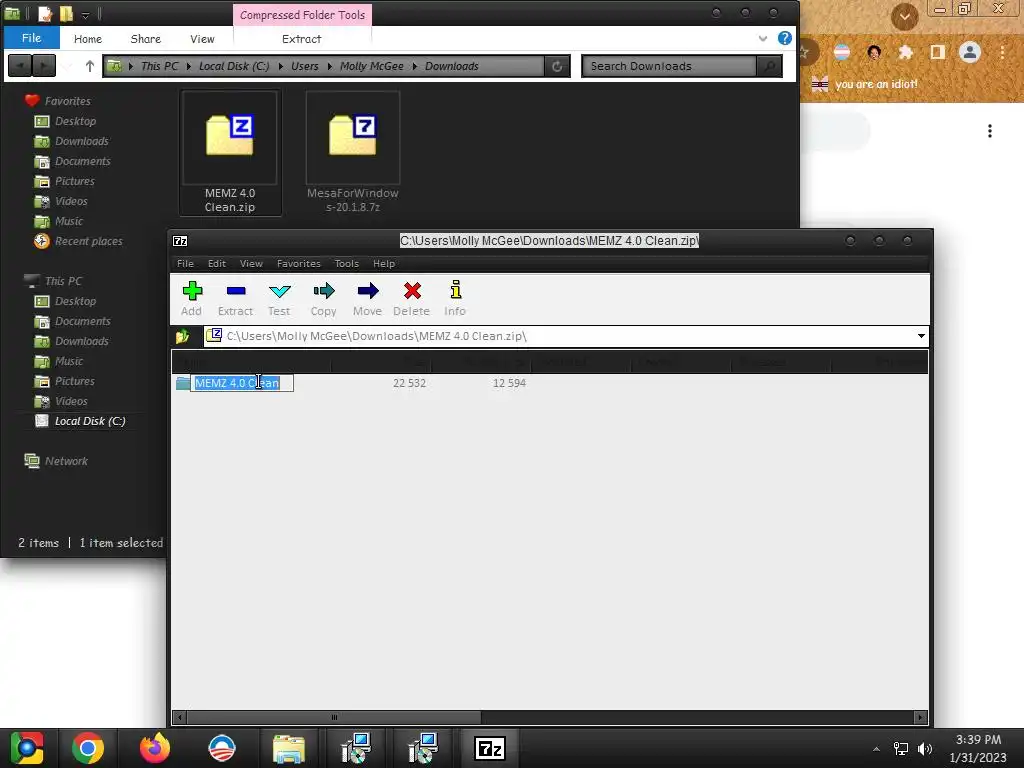Open 7-Zip Help menu
Screen dimensions: 1024x768
[384, 264]
